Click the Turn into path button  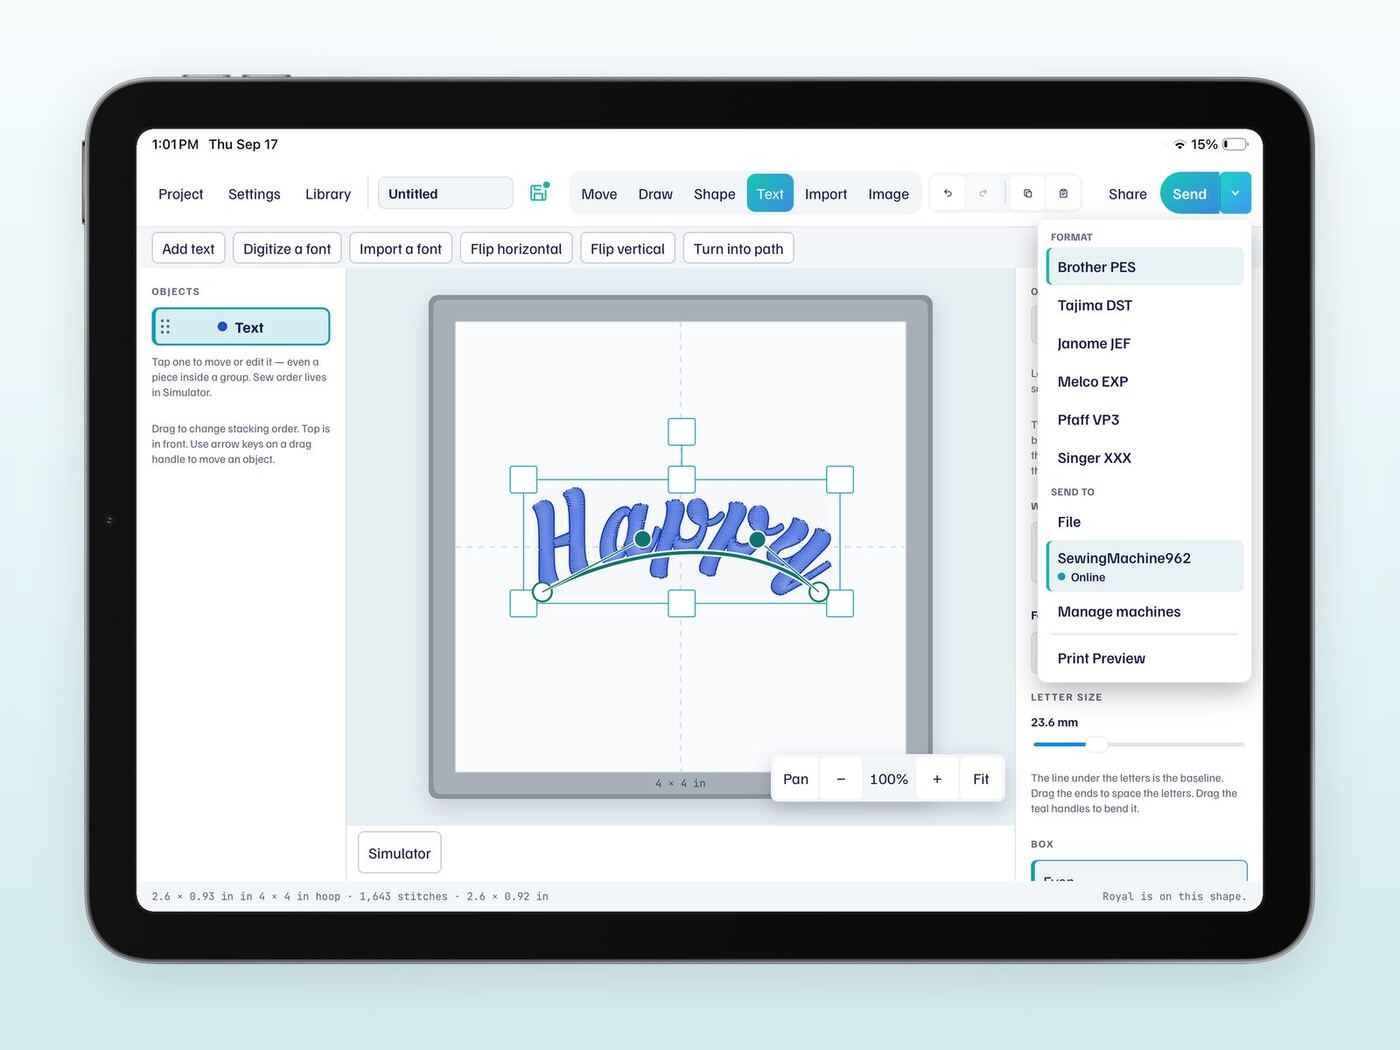[738, 249]
